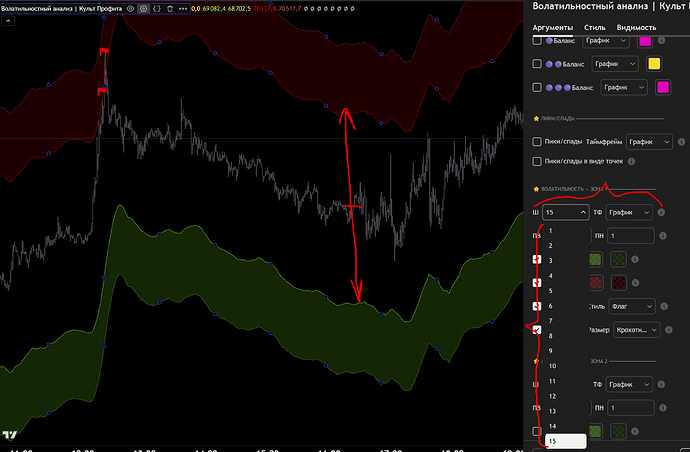Pick the yellow Баланс color swatch
This screenshot has height=452, width=690.
(654, 65)
